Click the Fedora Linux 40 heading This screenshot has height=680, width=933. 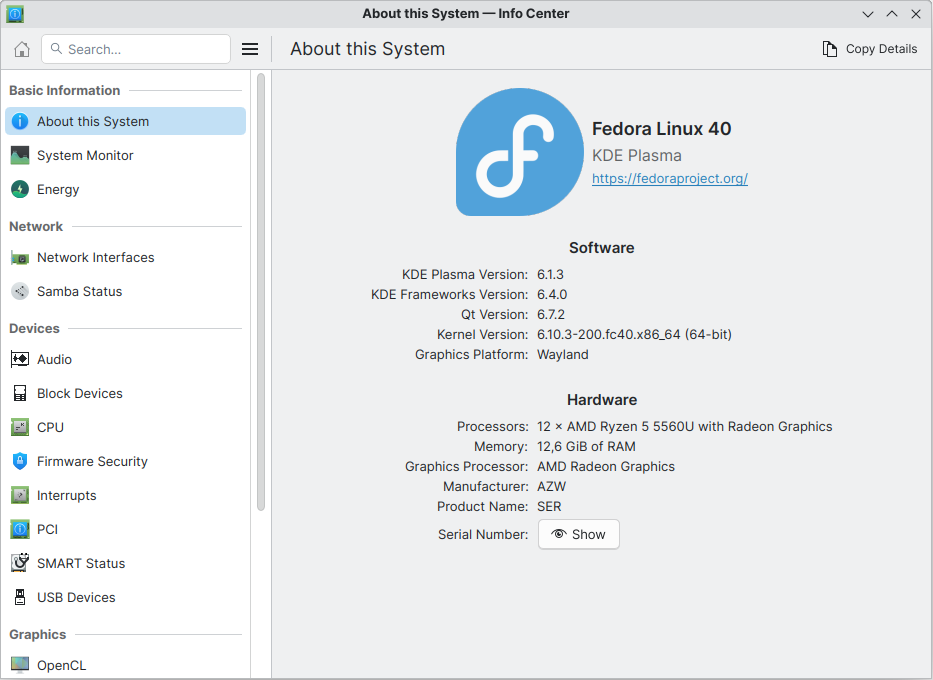pyautogui.click(x=662, y=129)
